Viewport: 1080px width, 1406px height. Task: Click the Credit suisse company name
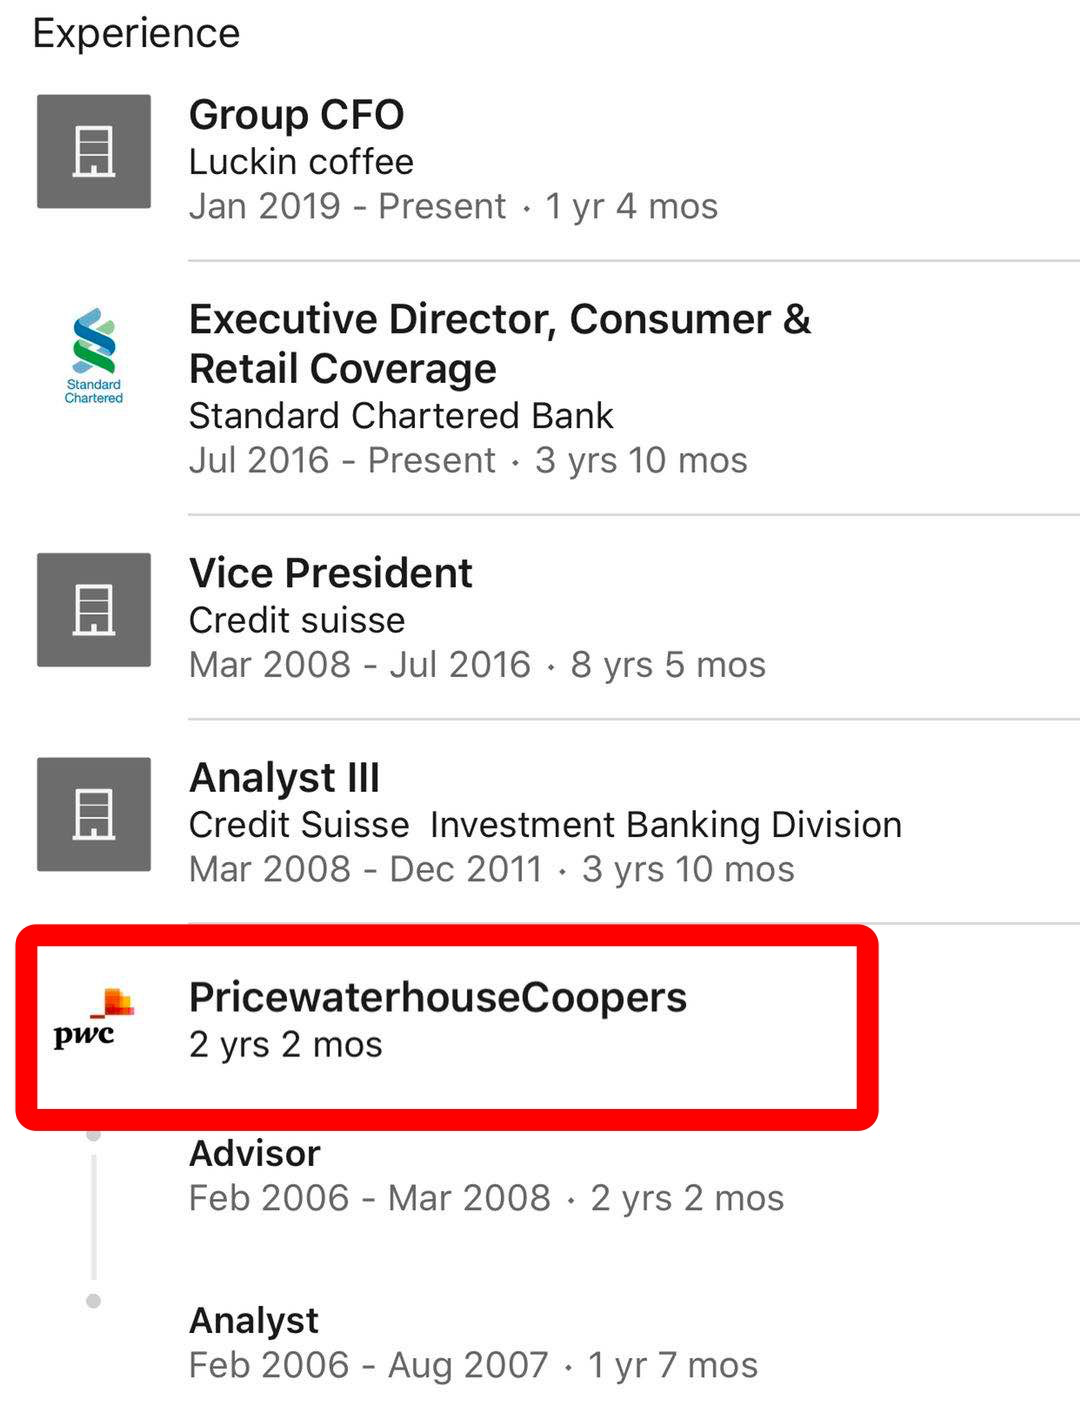pos(297,621)
